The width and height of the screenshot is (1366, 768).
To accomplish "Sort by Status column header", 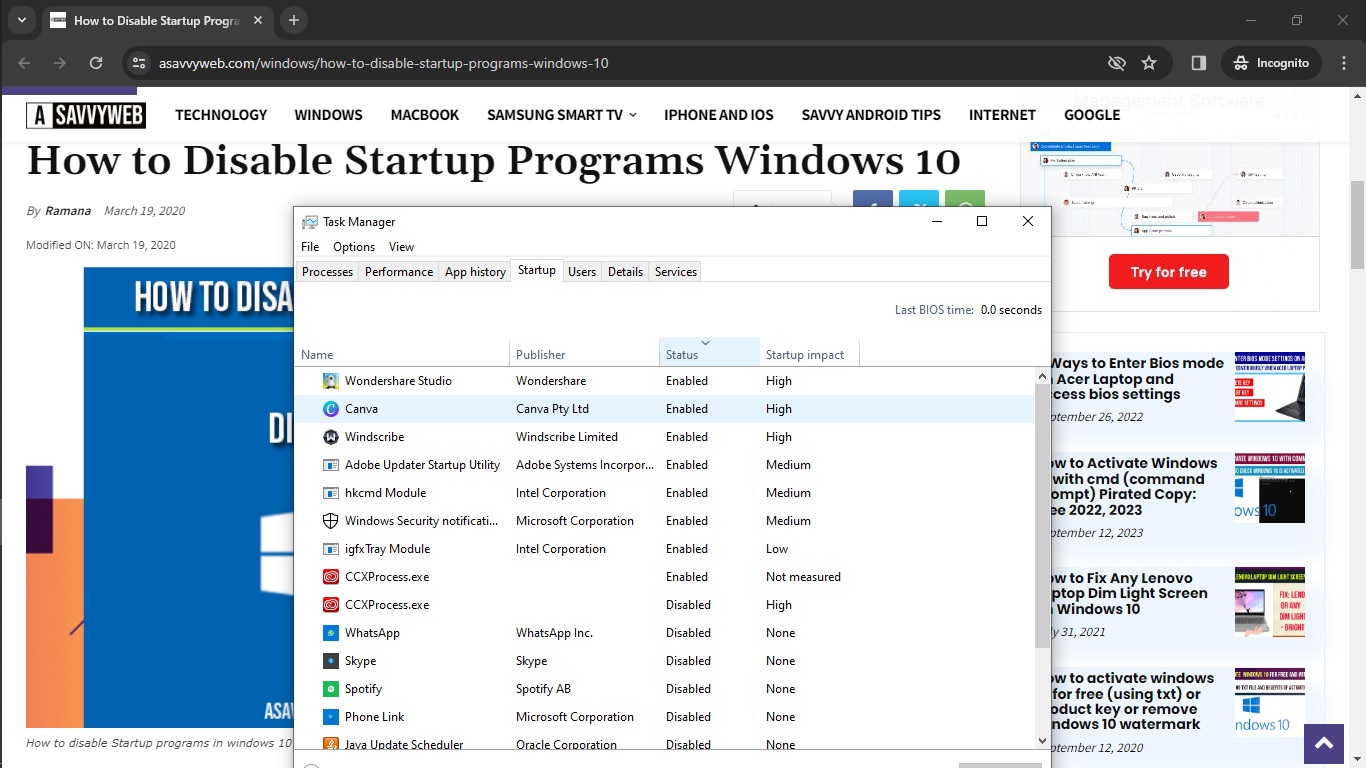I will (682, 355).
